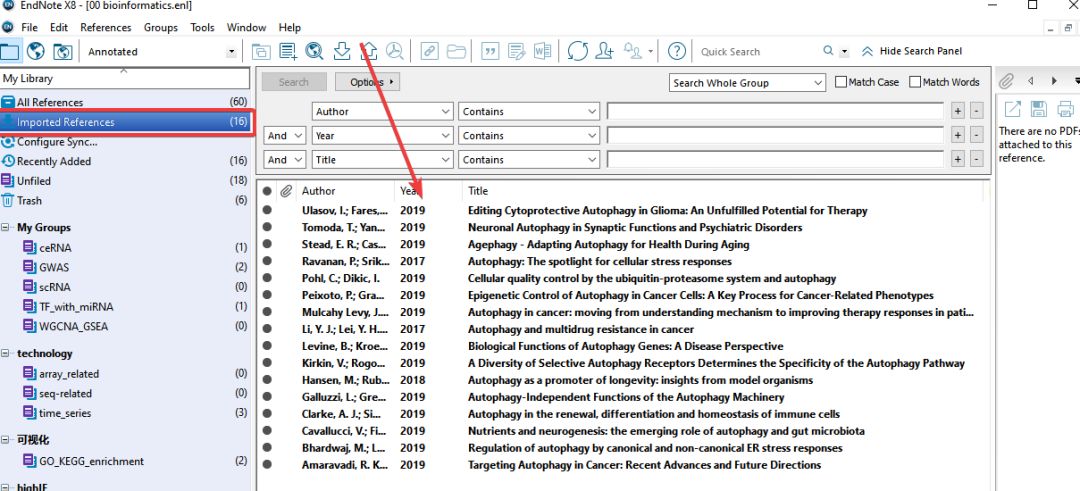Open the File menu
Image resolution: width=1080 pixels, height=491 pixels.
coord(29,28)
